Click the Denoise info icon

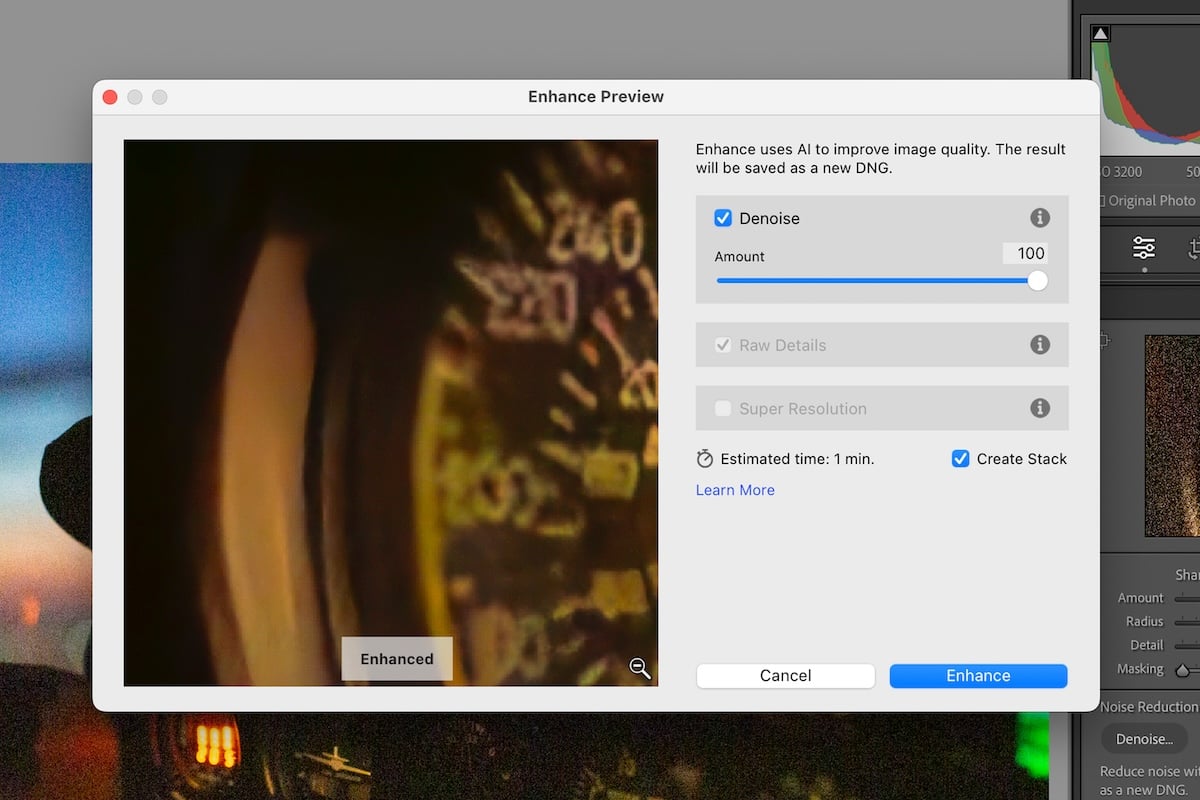click(x=1039, y=218)
